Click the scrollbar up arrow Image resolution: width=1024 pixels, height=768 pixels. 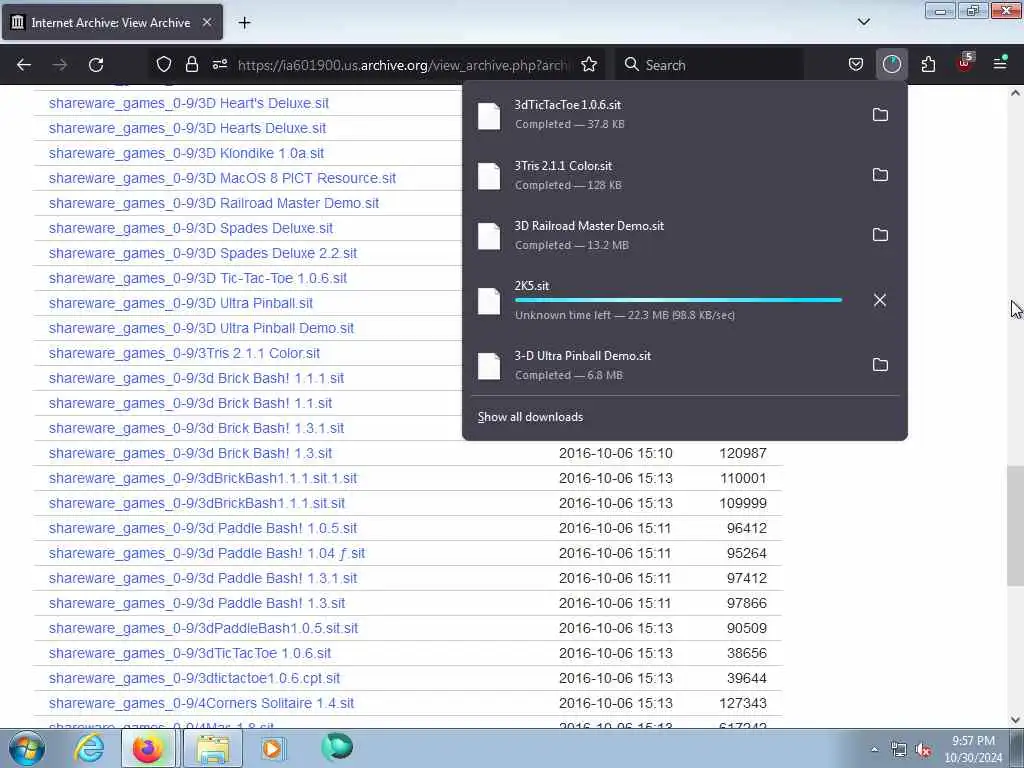[1015, 93]
